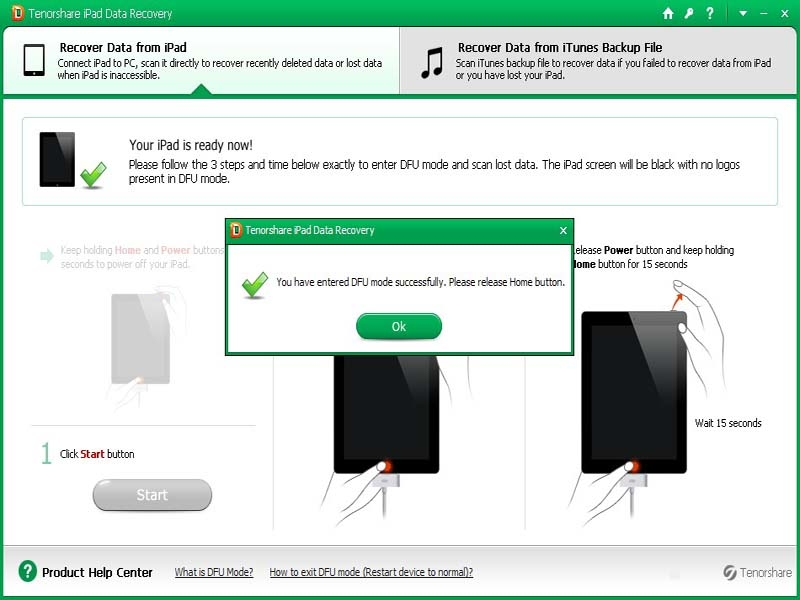Click the Product Help Center label
The image size is (800, 600).
(x=97, y=572)
